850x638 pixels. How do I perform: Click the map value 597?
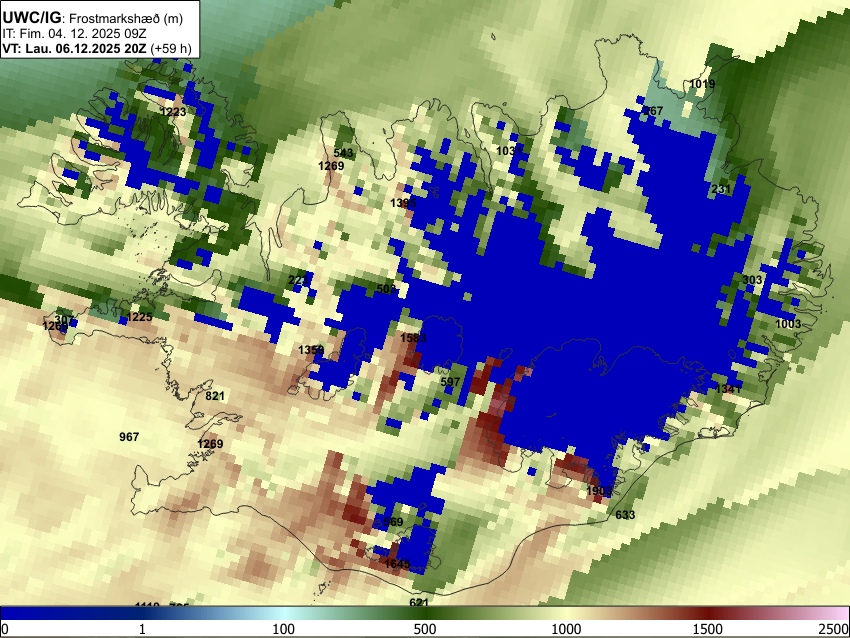(450, 382)
